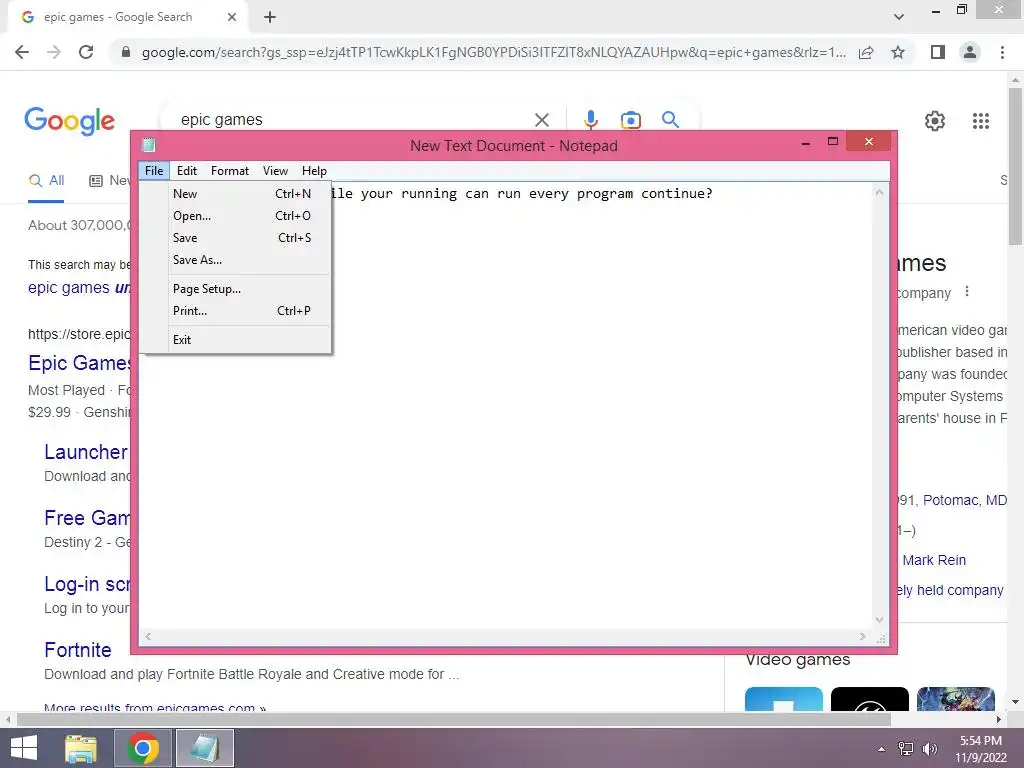Image resolution: width=1024 pixels, height=768 pixels.
Task: Open Chrome tab search dropdown arrow
Action: click(899, 17)
